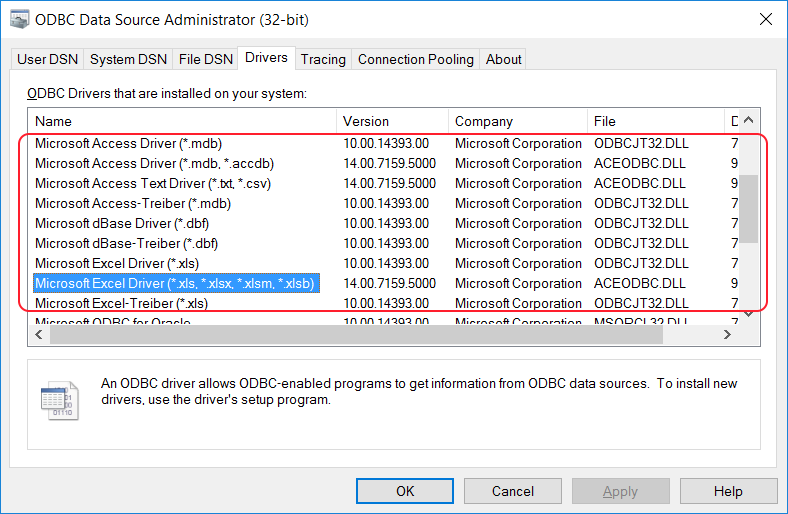Sort drivers by Company column header

click(518, 121)
